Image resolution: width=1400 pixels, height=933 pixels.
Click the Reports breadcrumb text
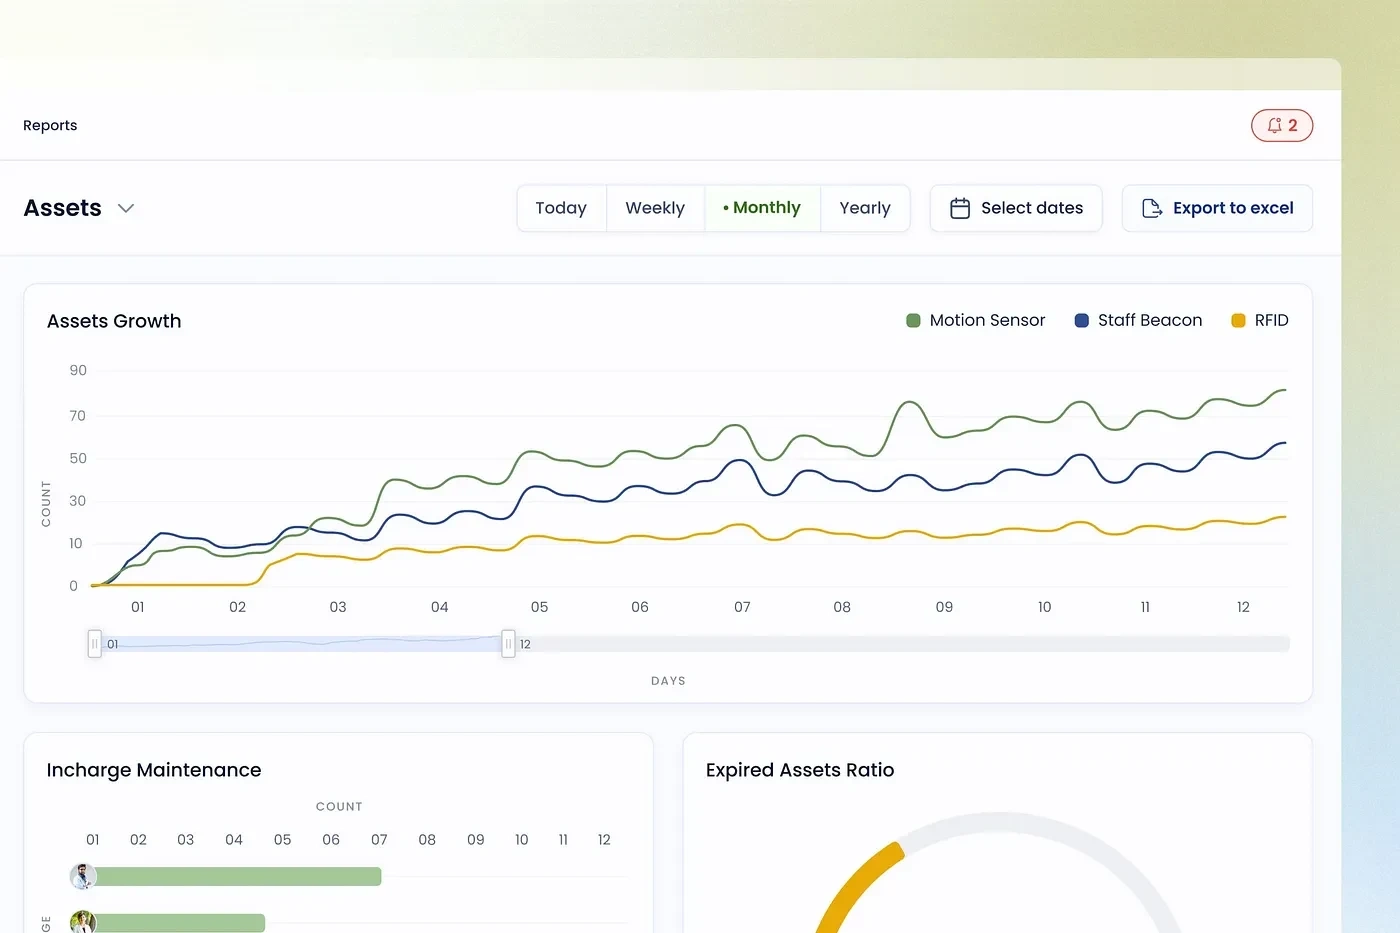coord(50,125)
